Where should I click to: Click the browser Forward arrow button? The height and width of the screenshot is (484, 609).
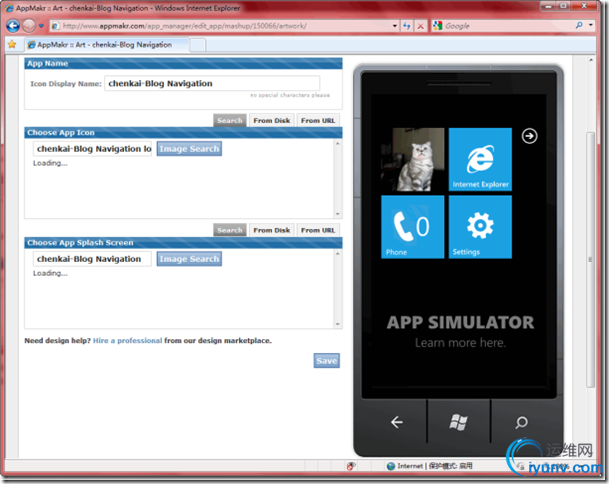28,26
